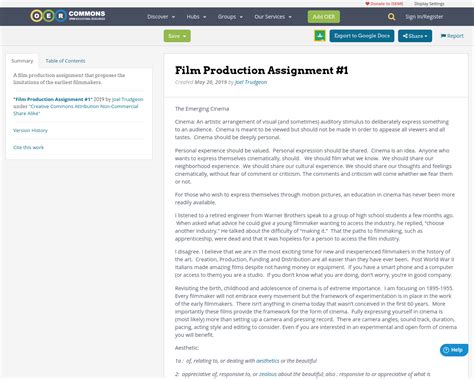Viewport: 474px width, 379px height.
Task: Switch to the Summary tab
Action: click(22, 61)
